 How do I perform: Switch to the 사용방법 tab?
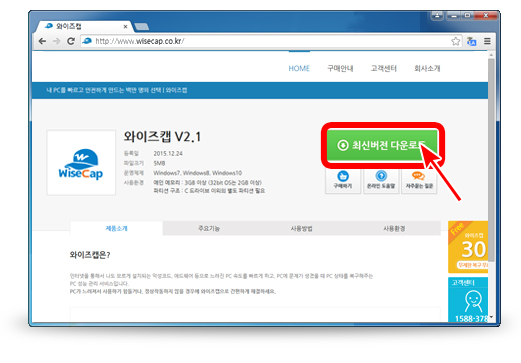[301, 228]
